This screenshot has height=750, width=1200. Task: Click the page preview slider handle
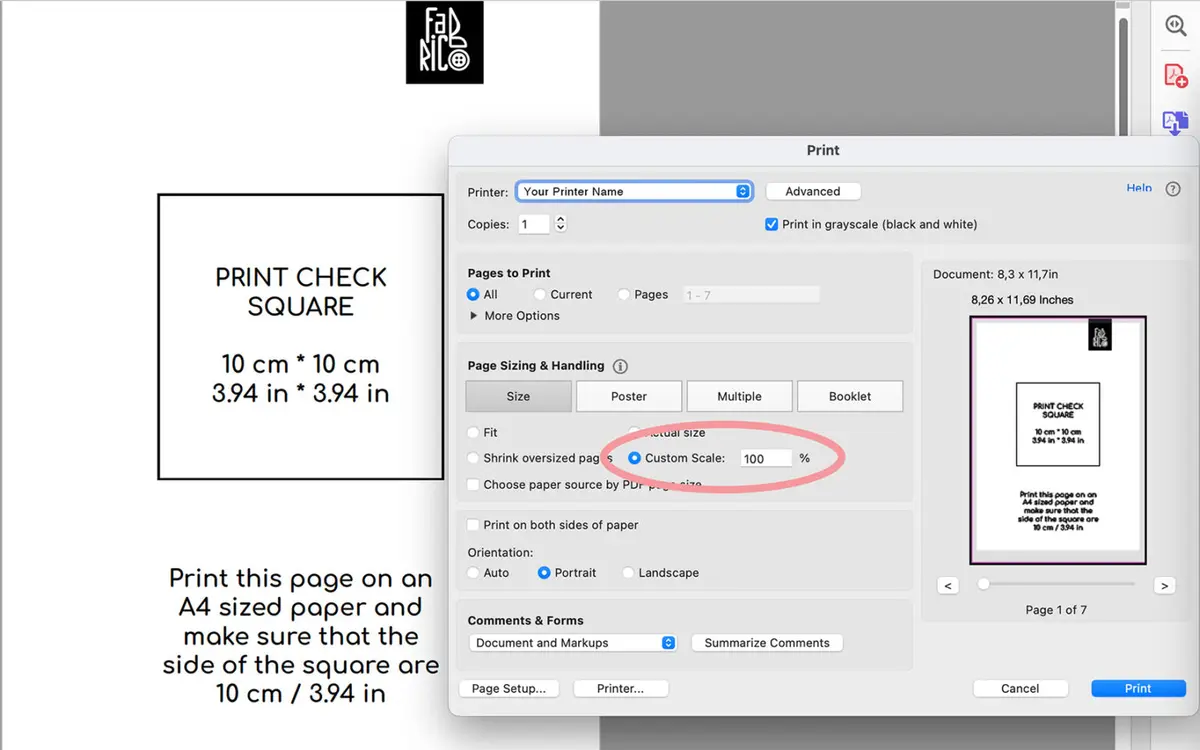(x=983, y=584)
